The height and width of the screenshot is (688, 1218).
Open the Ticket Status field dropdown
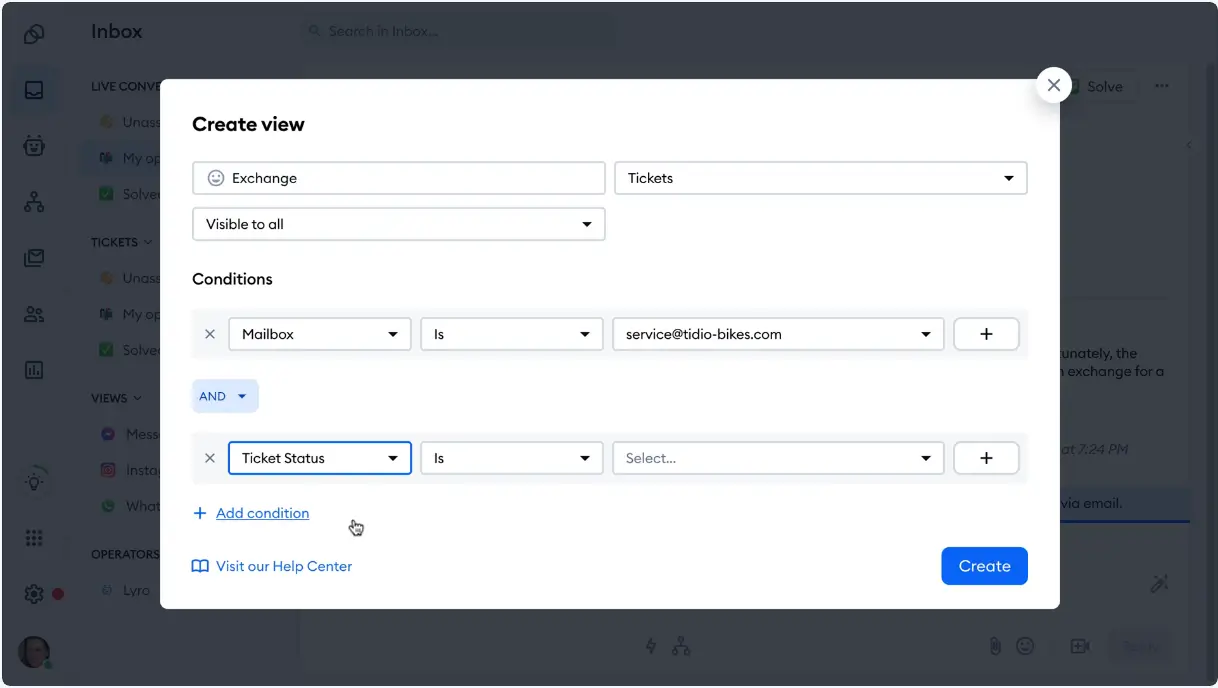click(x=320, y=458)
